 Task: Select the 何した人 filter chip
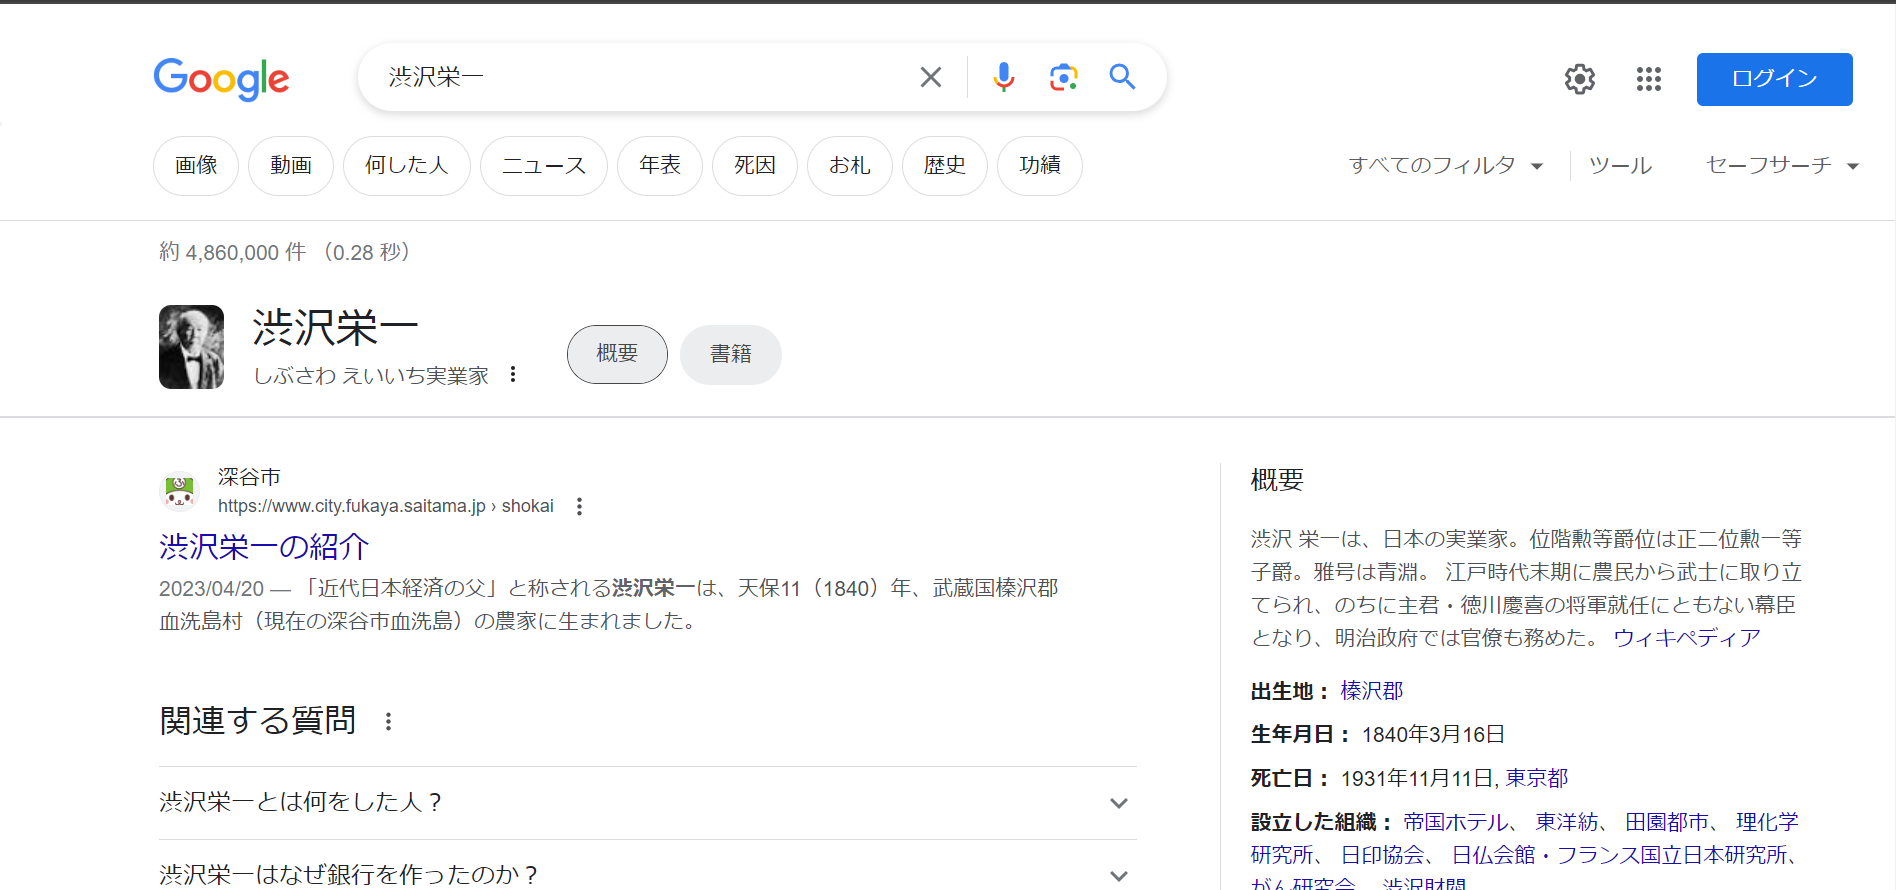[406, 166]
